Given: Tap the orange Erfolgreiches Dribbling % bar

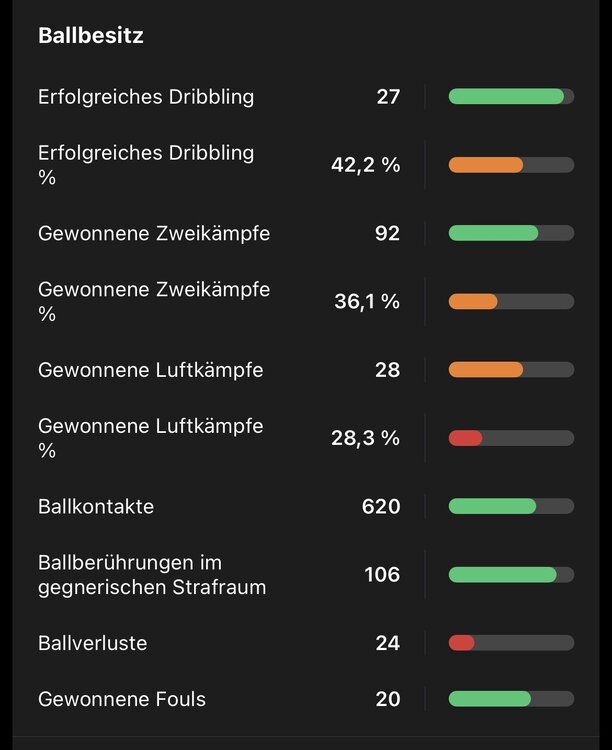Looking at the screenshot, I should [511, 165].
